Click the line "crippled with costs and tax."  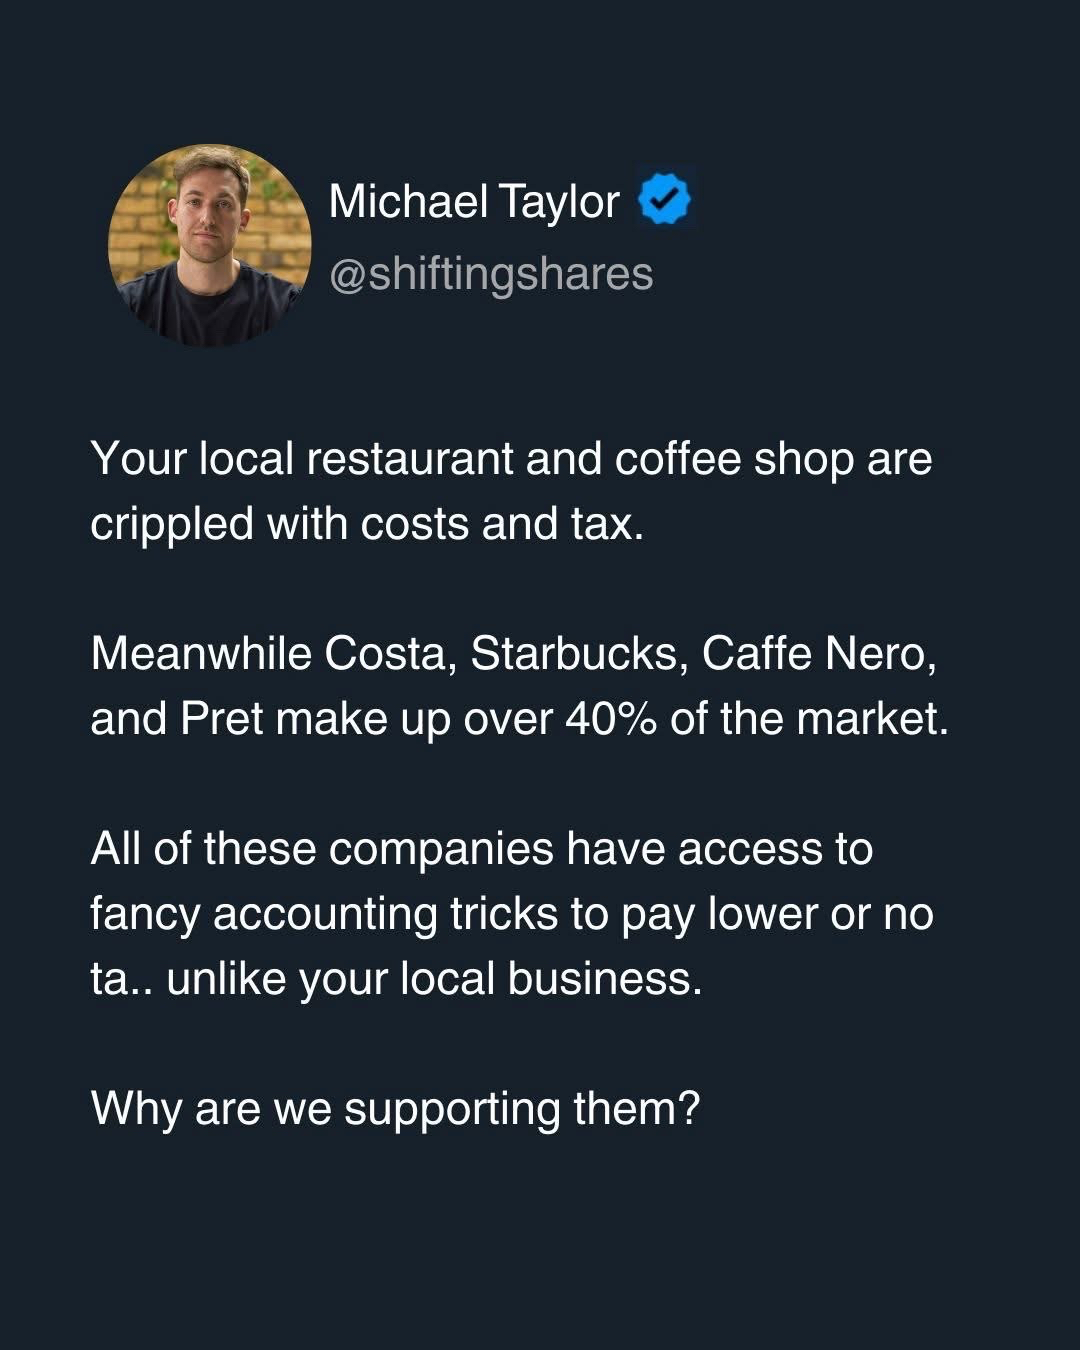click(367, 524)
